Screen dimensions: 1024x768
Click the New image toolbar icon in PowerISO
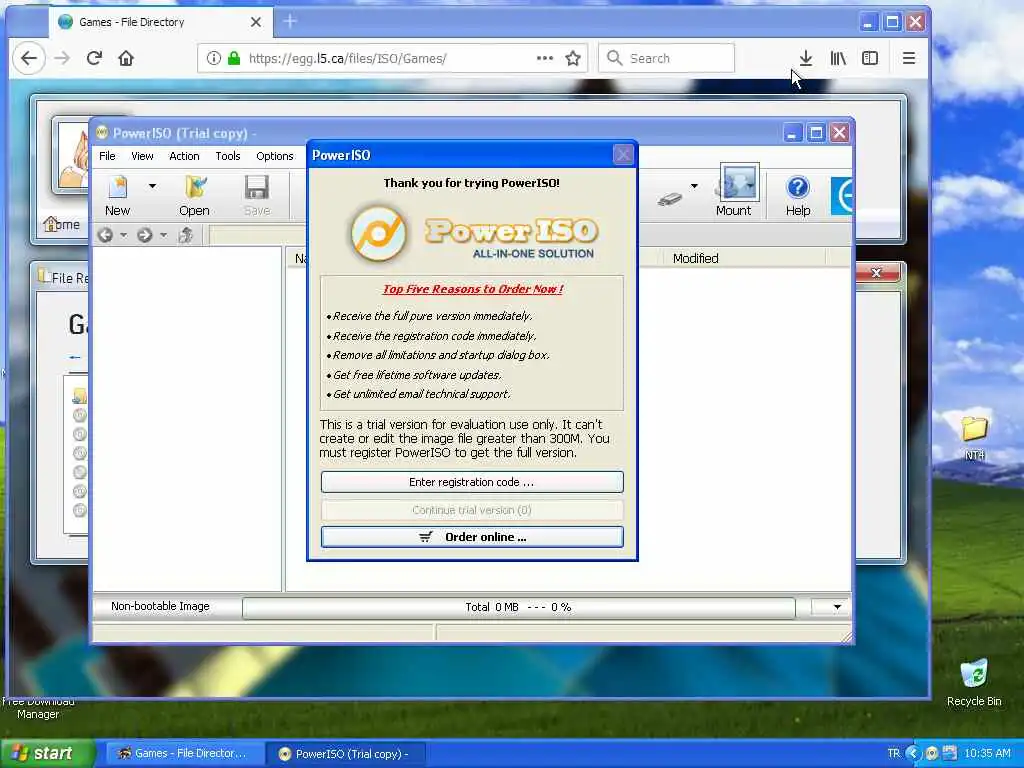(118, 195)
